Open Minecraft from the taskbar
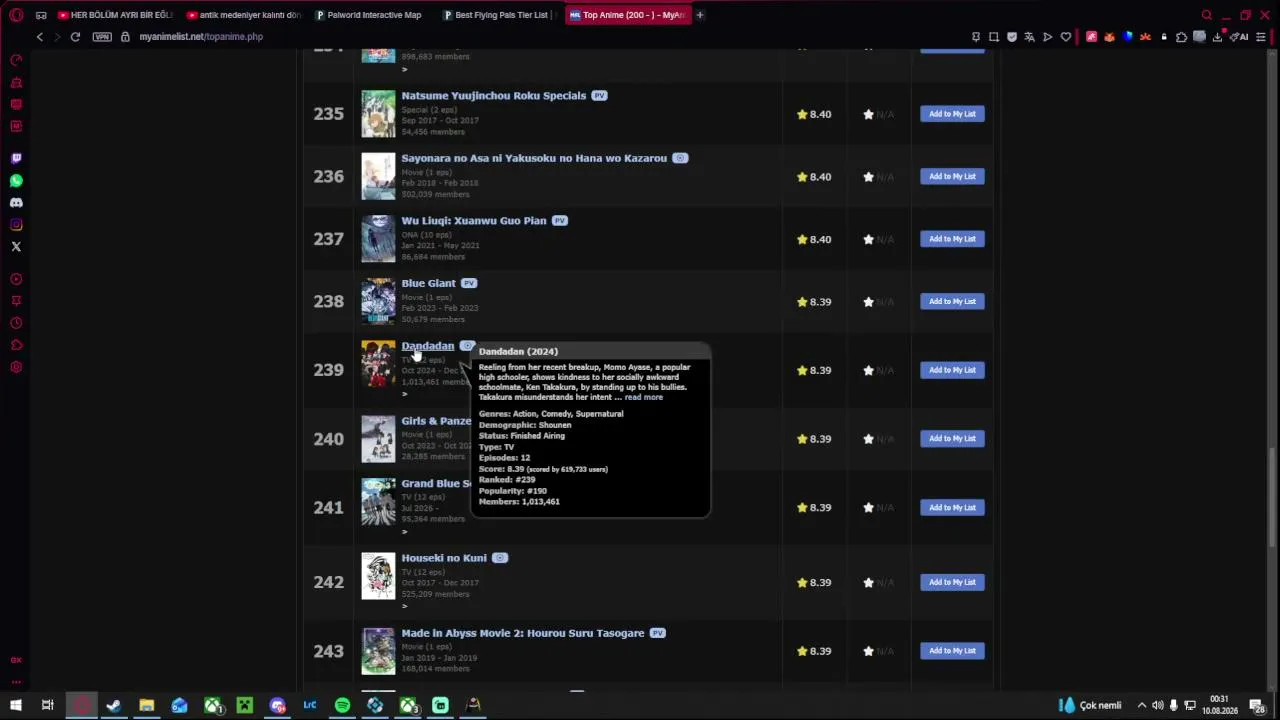Viewport: 1280px width, 720px height. click(x=244, y=705)
